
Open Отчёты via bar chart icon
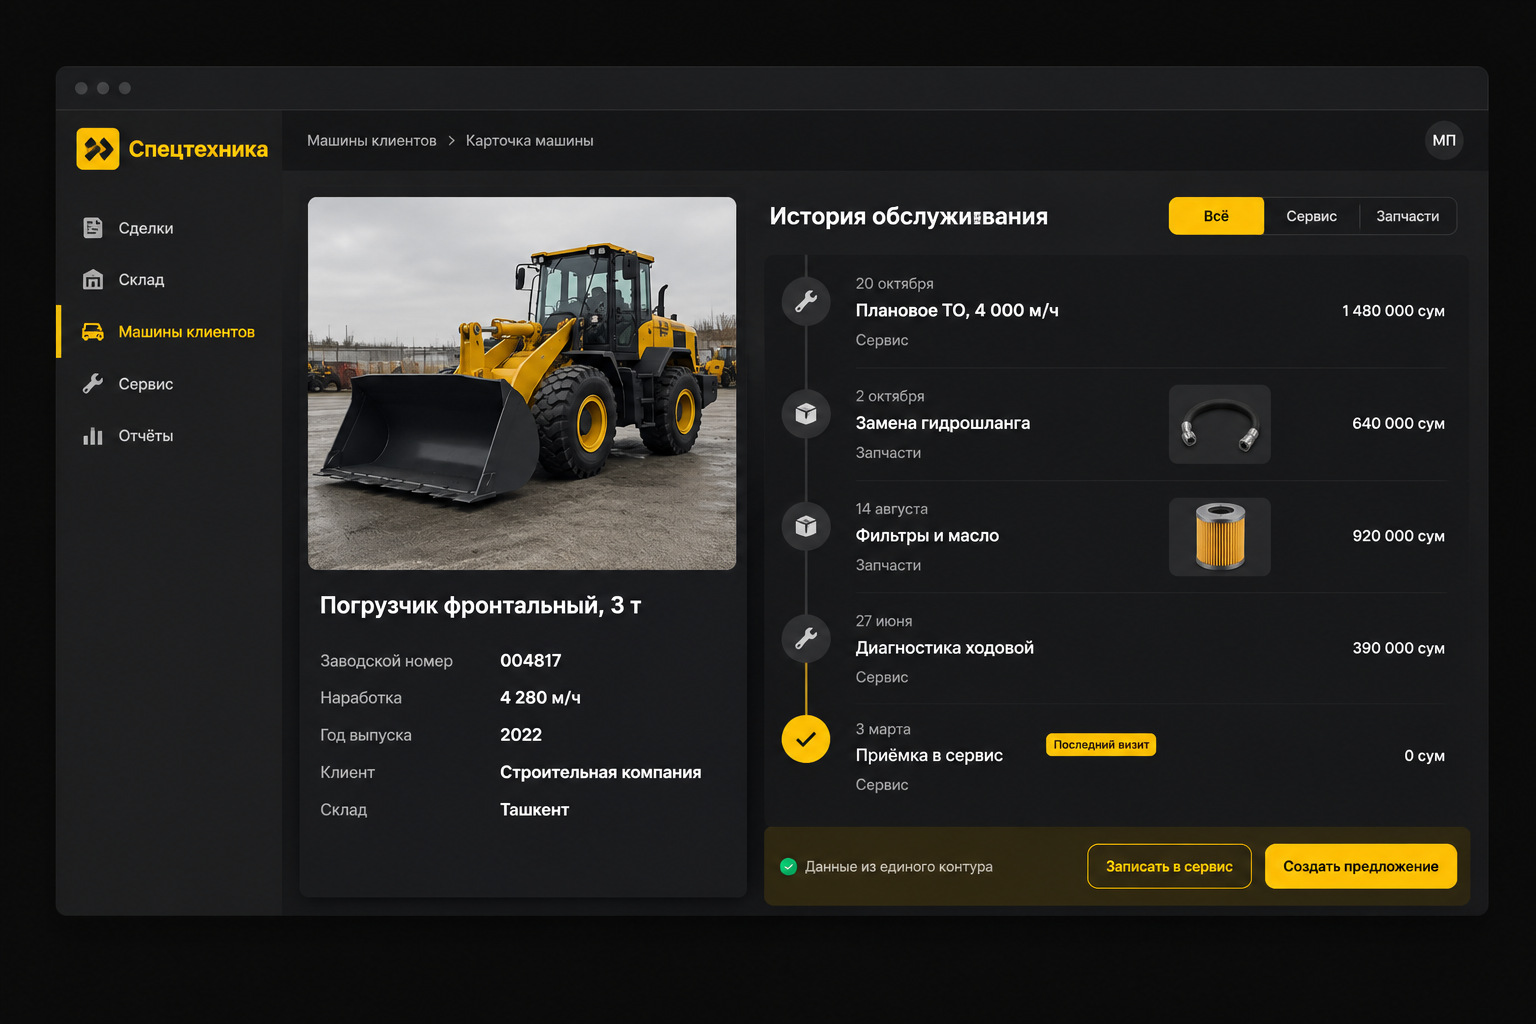pyautogui.click(x=93, y=436)
